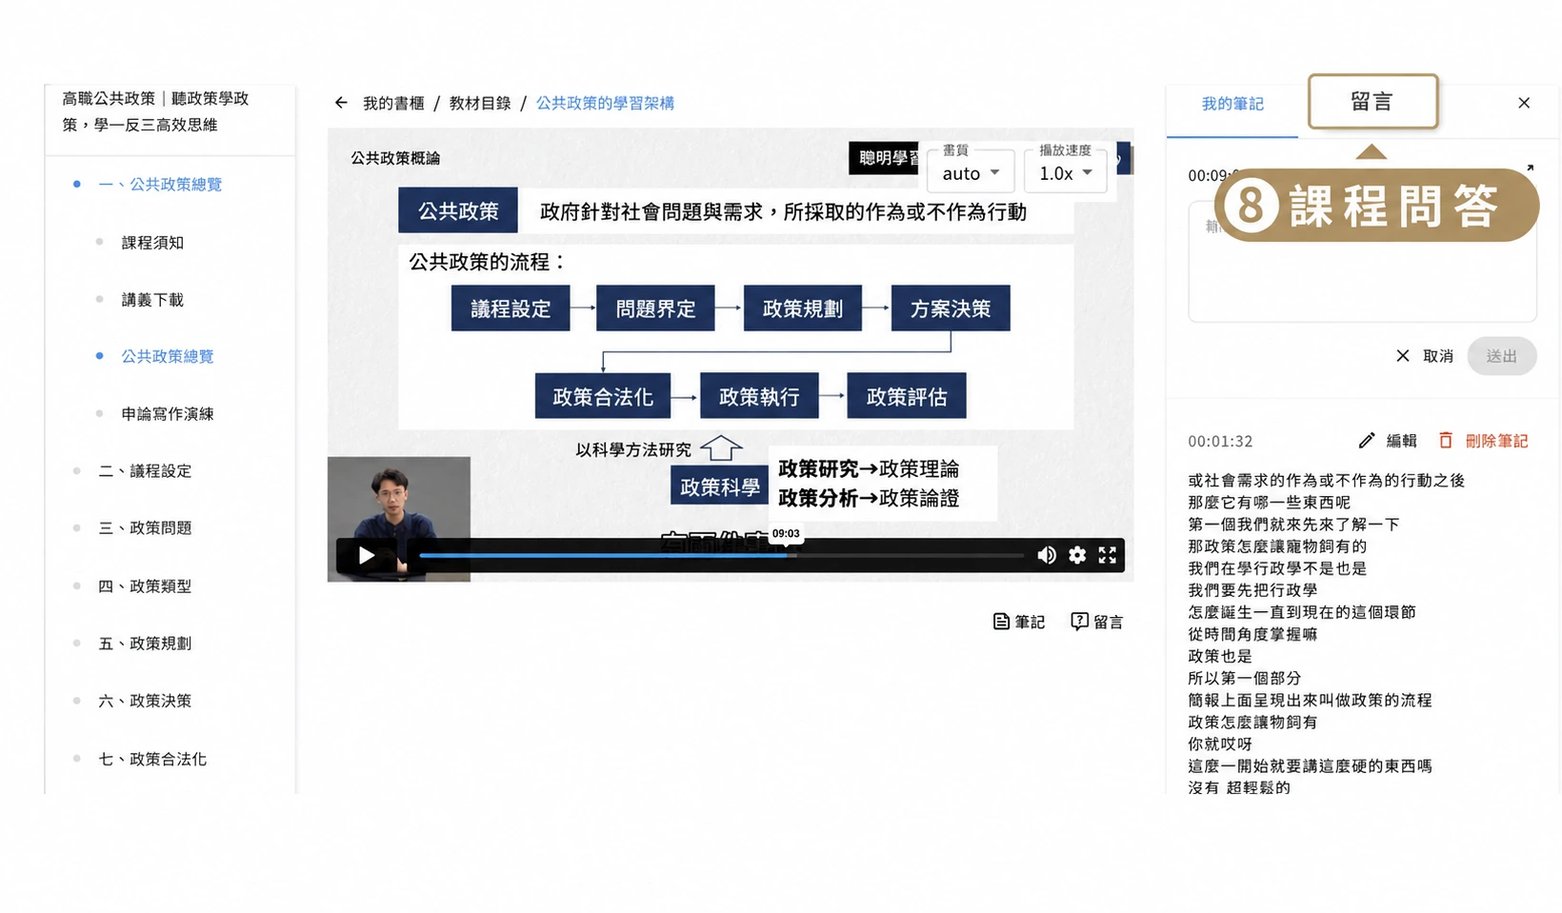Image resolution: width=1562 pixels, height=913 pixels.
Task: Open 課程須知 lesson
Action: click(x=152, y=242)
